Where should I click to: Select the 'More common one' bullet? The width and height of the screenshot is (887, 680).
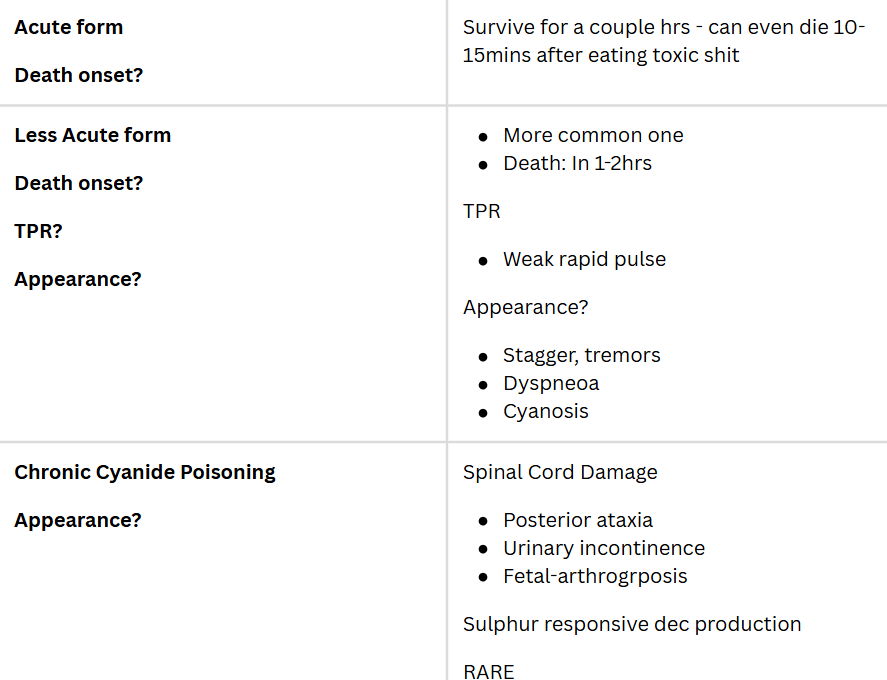click(593, 135)
